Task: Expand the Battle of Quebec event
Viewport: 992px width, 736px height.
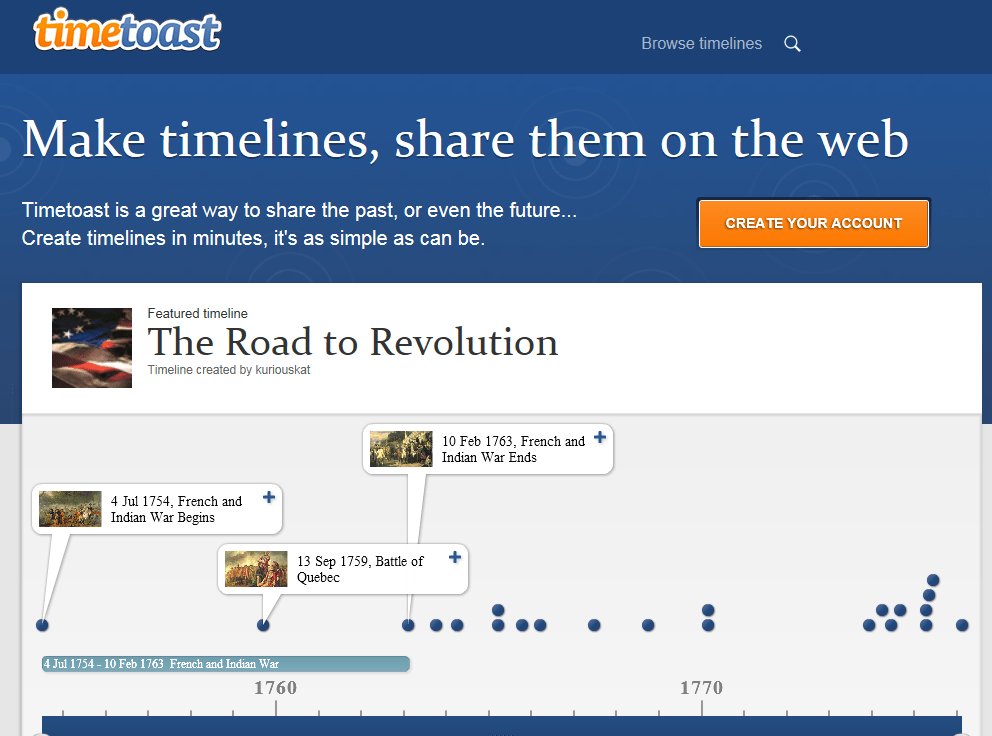Action: pos(454,557)
